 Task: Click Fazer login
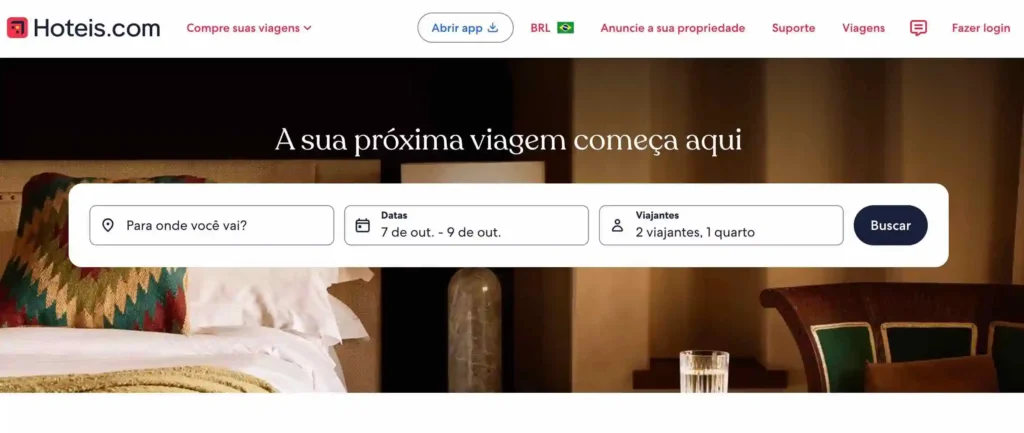[x=980, y=28]
